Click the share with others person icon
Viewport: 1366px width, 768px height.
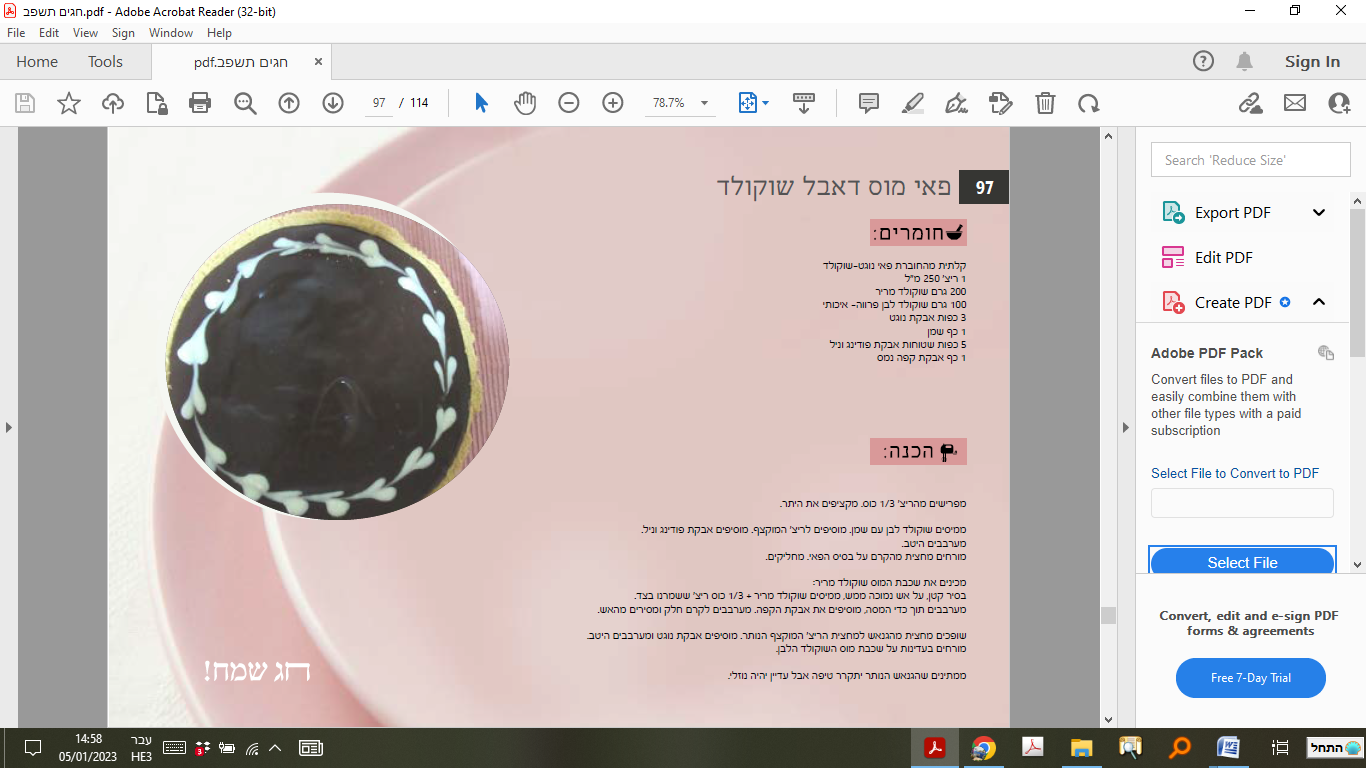[x=1339, y=103]
